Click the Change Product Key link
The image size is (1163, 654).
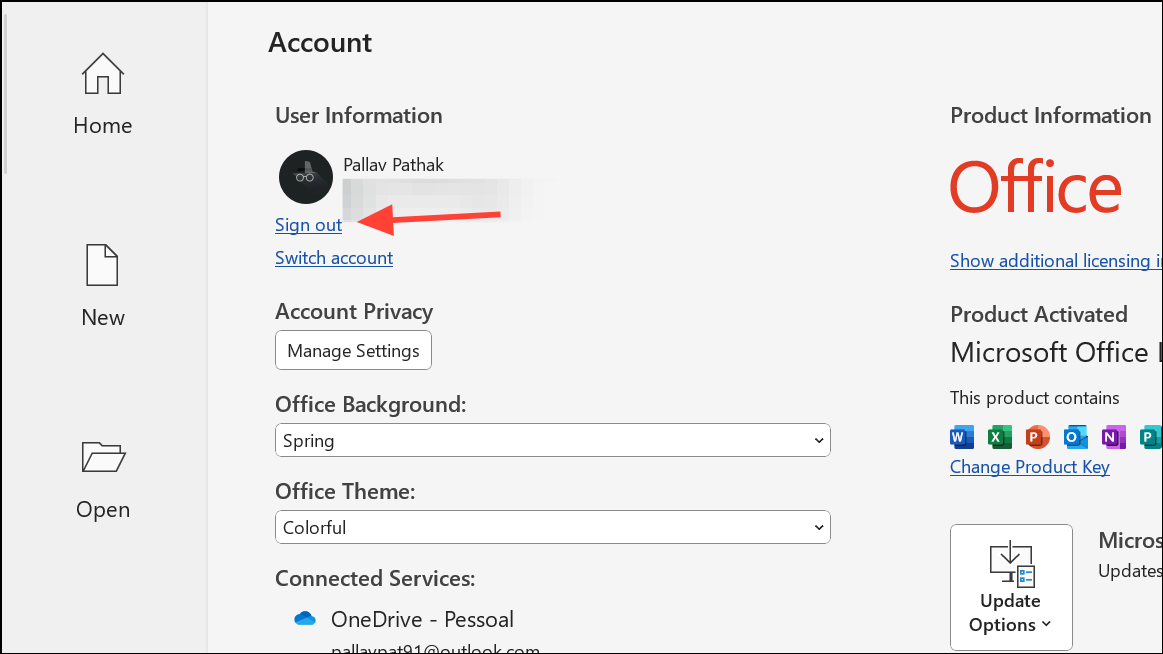pos(1029,466)
